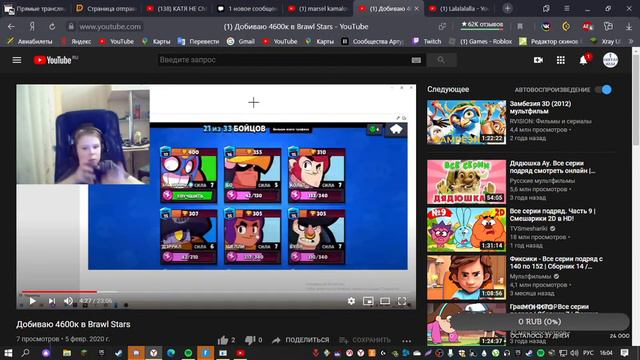
Task: Click the browser back arrow
Action: (x=11, y=27)
